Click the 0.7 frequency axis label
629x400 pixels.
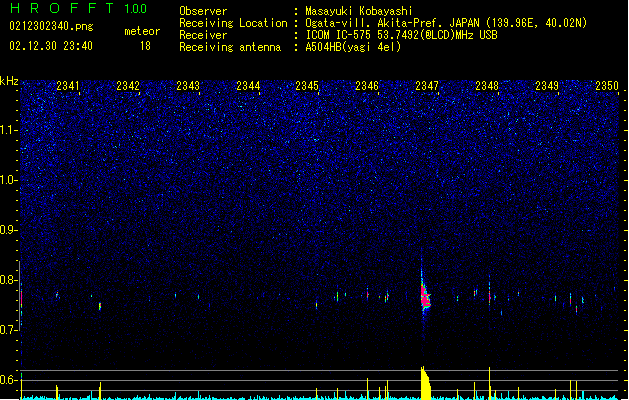(9, 330)
